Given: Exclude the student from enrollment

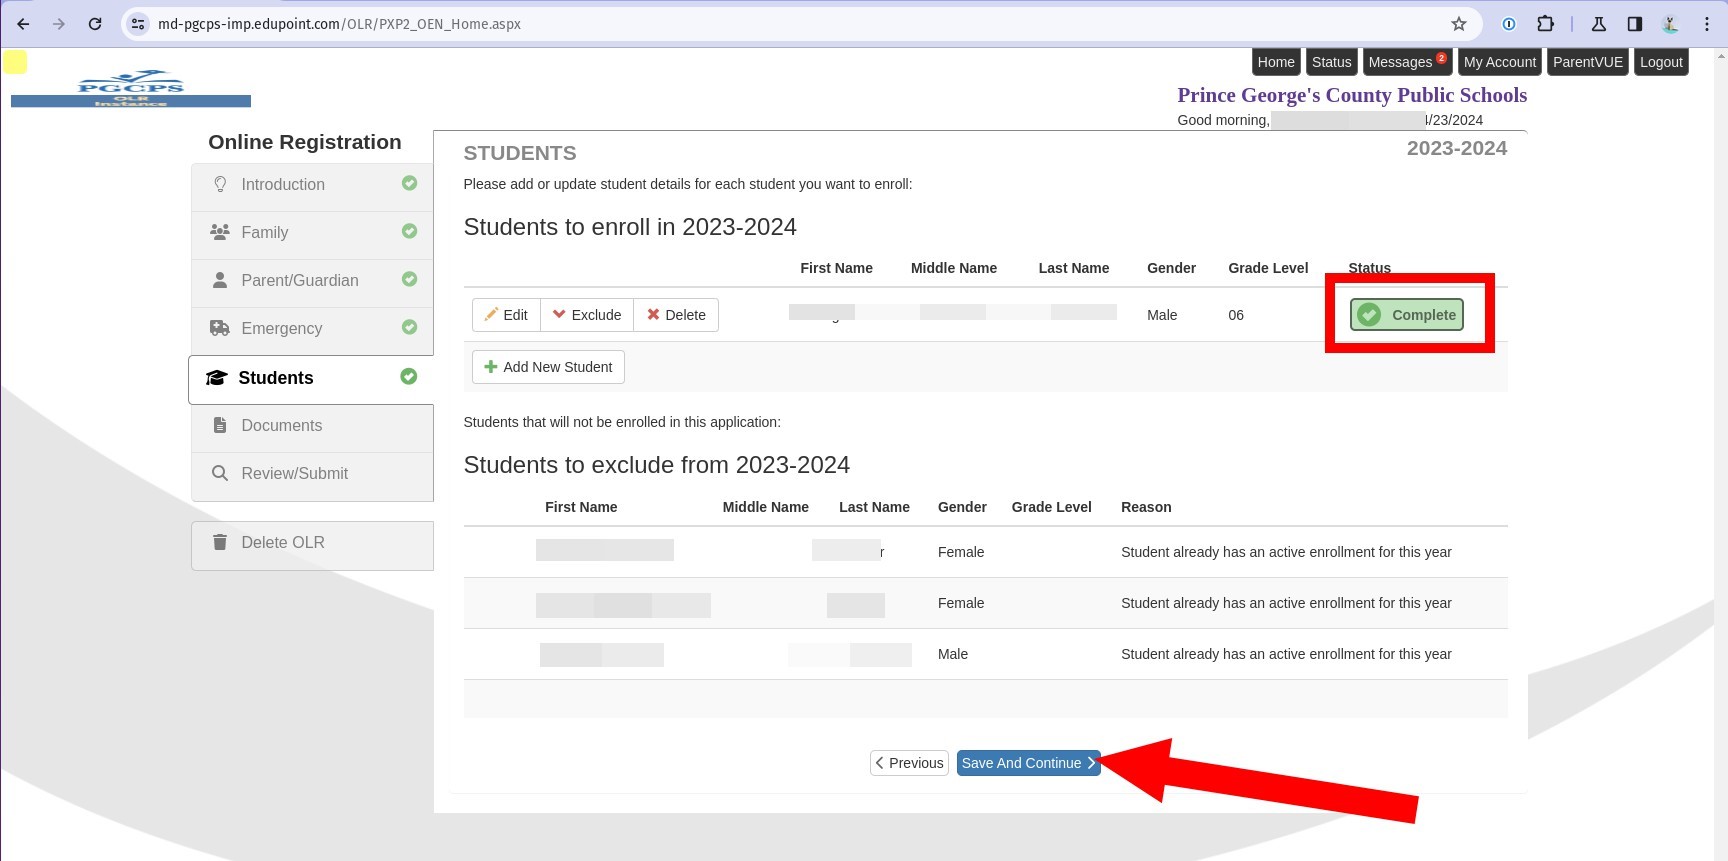Looking at the screenshot, I should (587, 315).
